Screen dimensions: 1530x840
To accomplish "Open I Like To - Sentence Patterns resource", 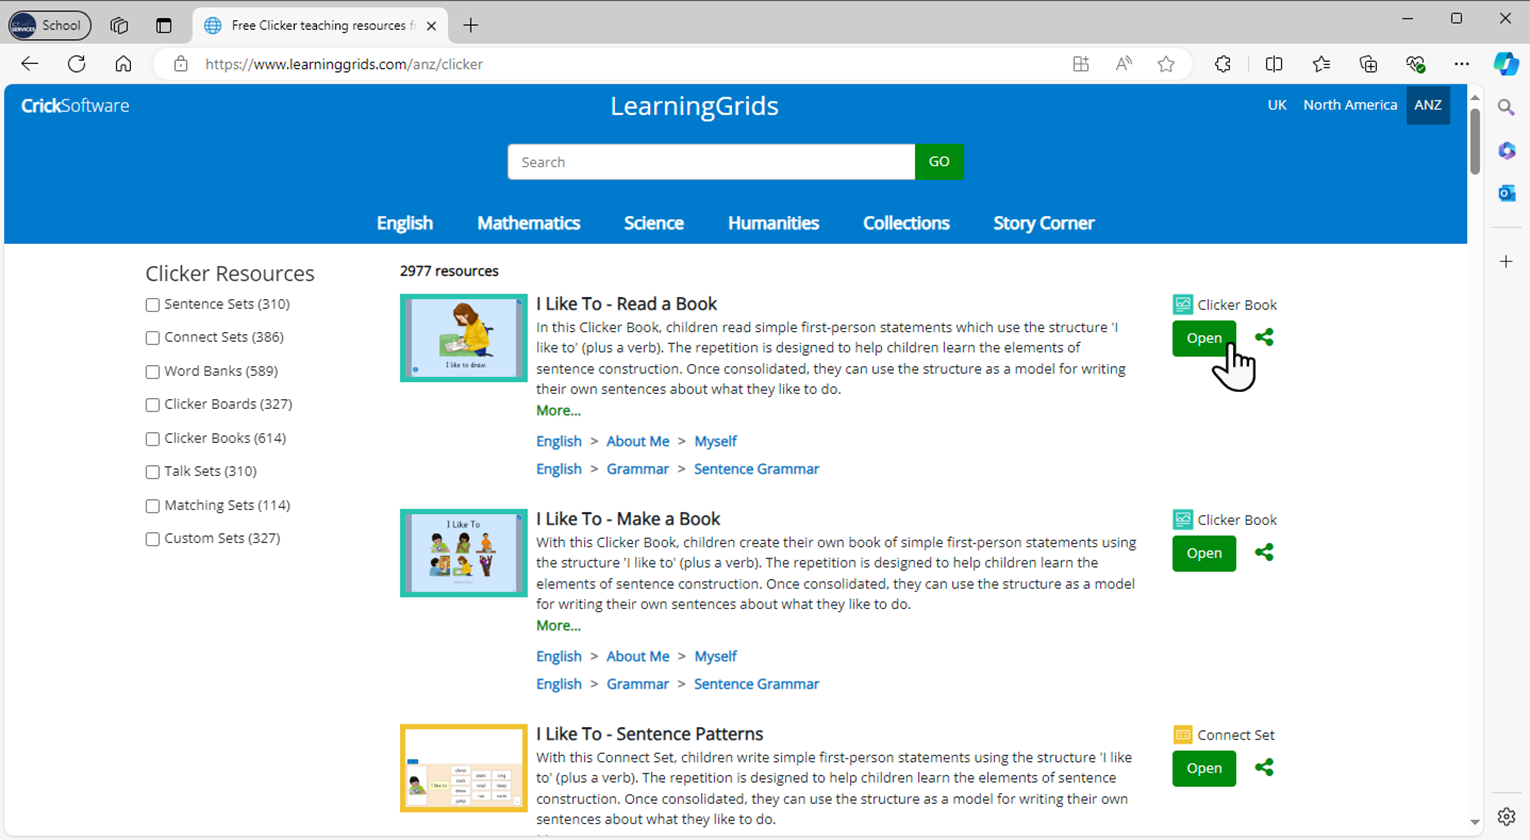I will point(1204,768).
